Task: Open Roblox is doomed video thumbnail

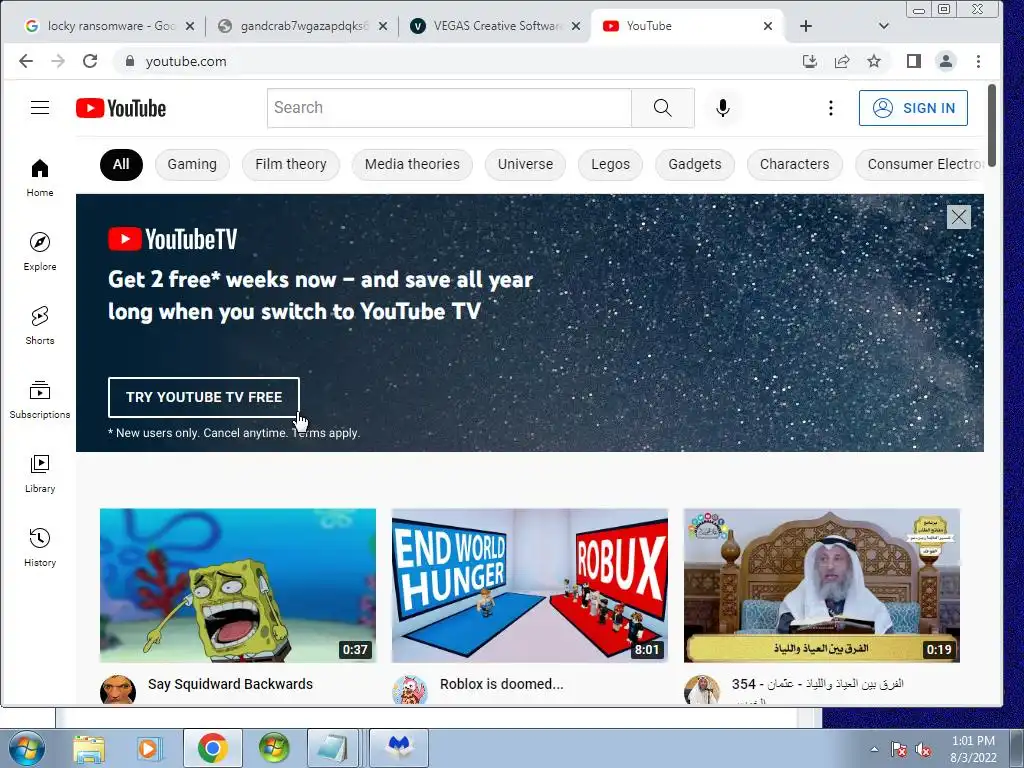Action: (x=530, y=586)
